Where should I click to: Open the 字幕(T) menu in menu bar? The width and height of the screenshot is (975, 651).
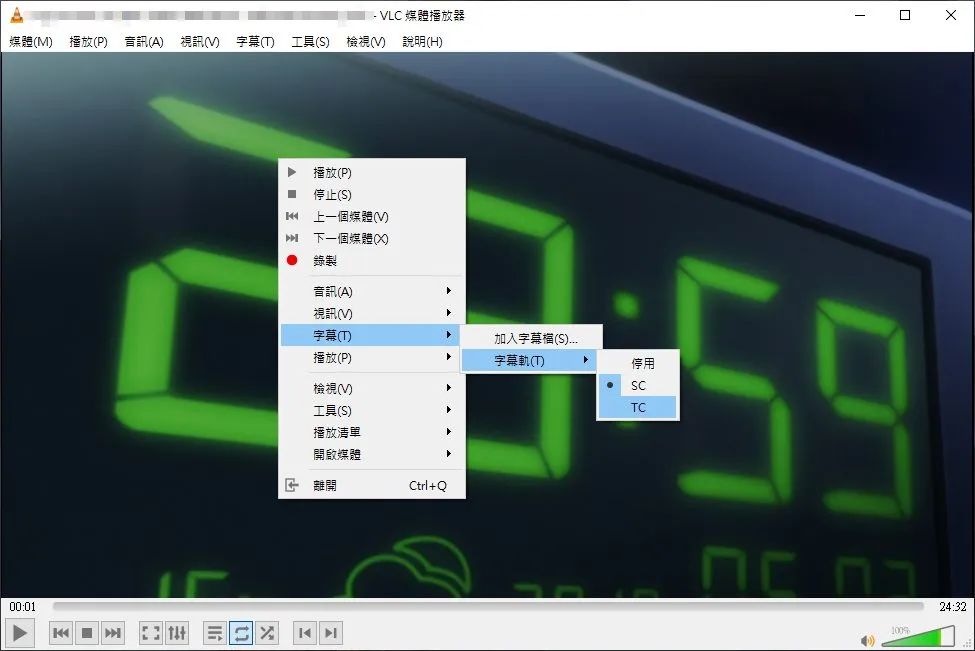[x=255, y=42]
